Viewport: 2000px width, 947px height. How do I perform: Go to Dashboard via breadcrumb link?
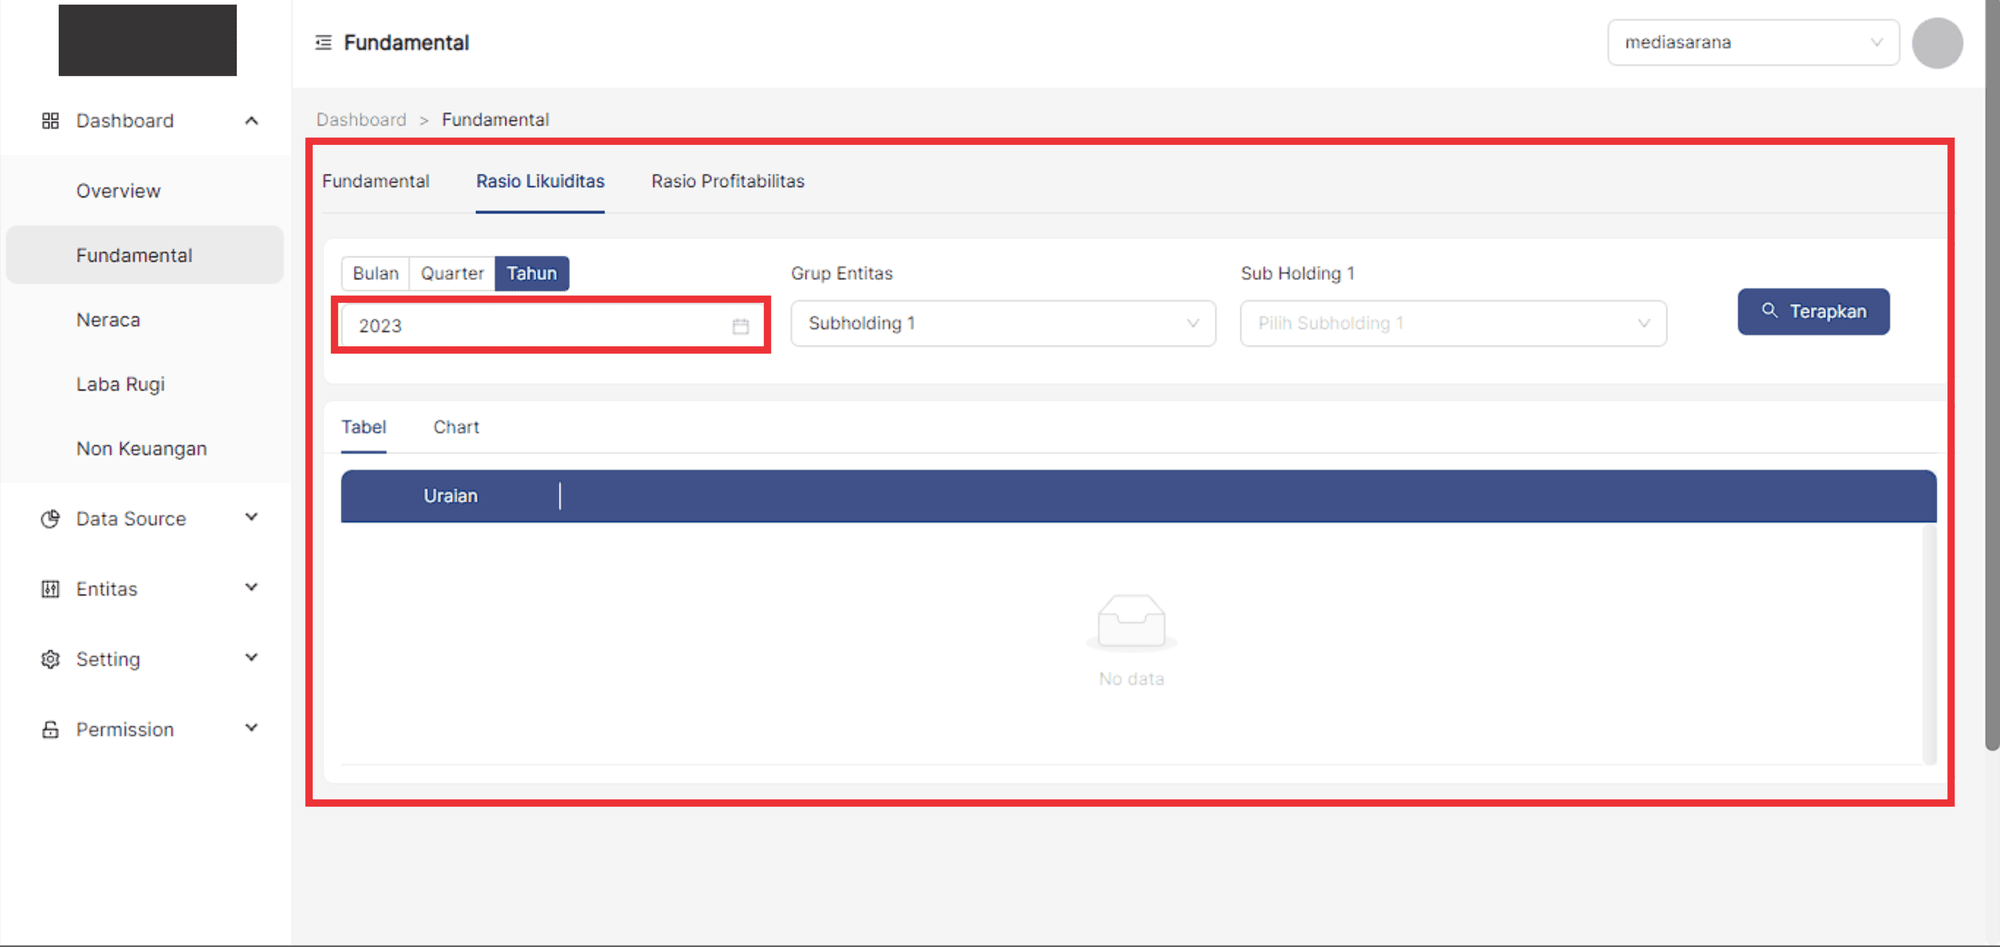point(361,120)
